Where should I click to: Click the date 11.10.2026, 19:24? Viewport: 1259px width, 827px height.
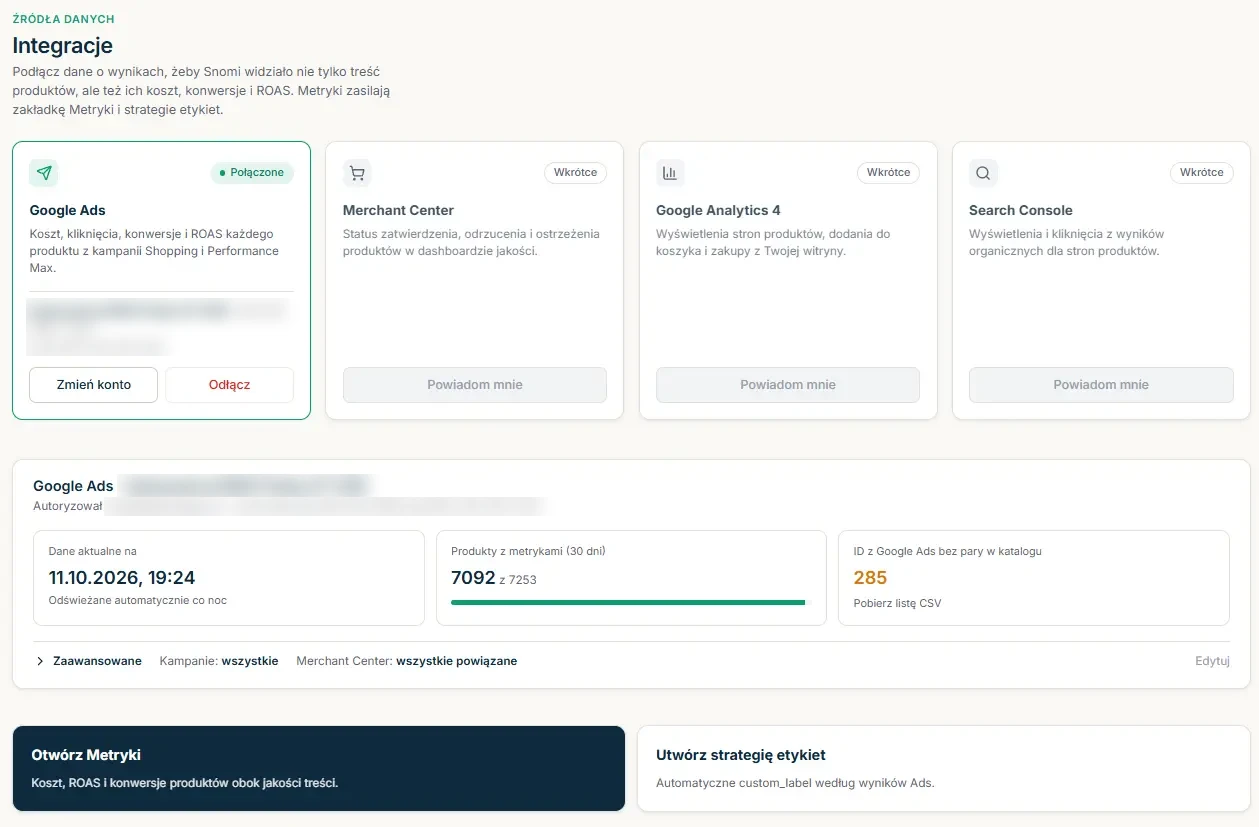click(x=122, y=578)
